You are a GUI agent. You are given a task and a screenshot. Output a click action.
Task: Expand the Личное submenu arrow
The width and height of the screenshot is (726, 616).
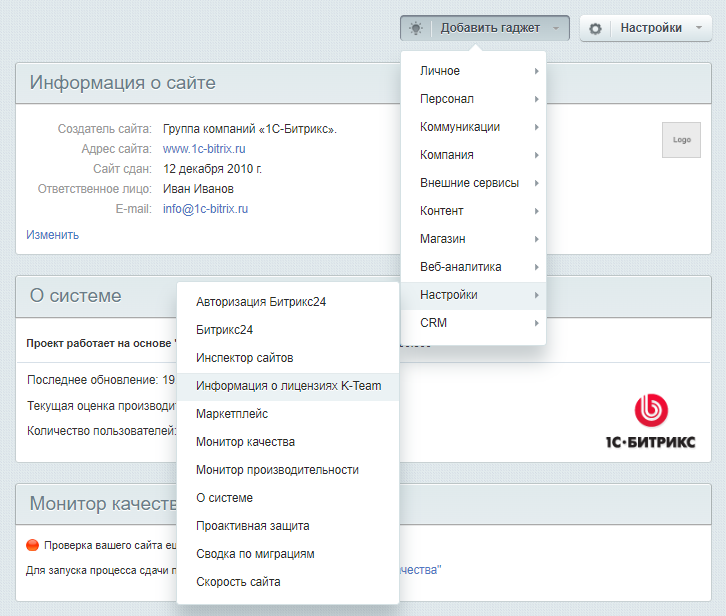tap(536, 71)
